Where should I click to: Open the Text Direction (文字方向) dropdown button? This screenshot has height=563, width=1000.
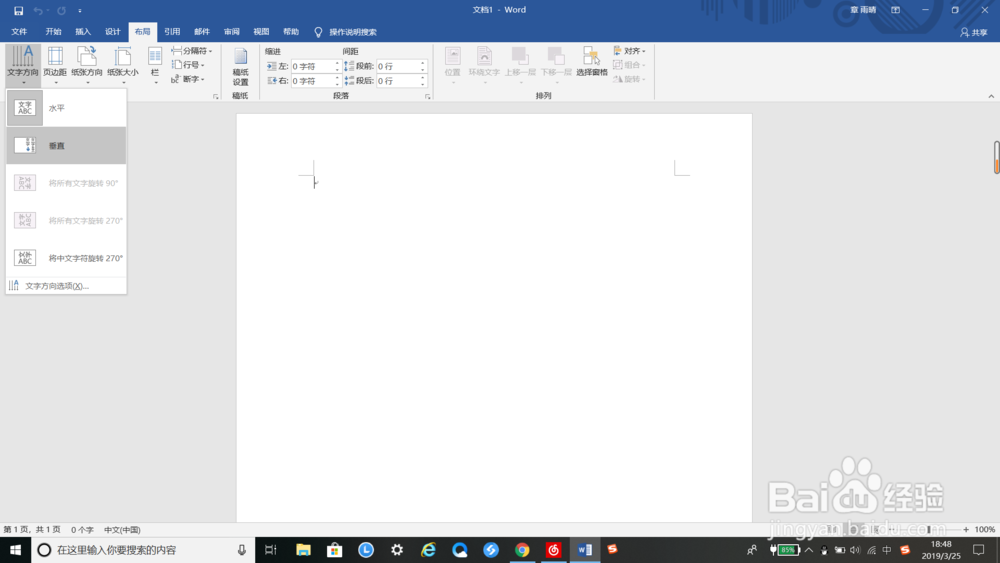point(23,65)
